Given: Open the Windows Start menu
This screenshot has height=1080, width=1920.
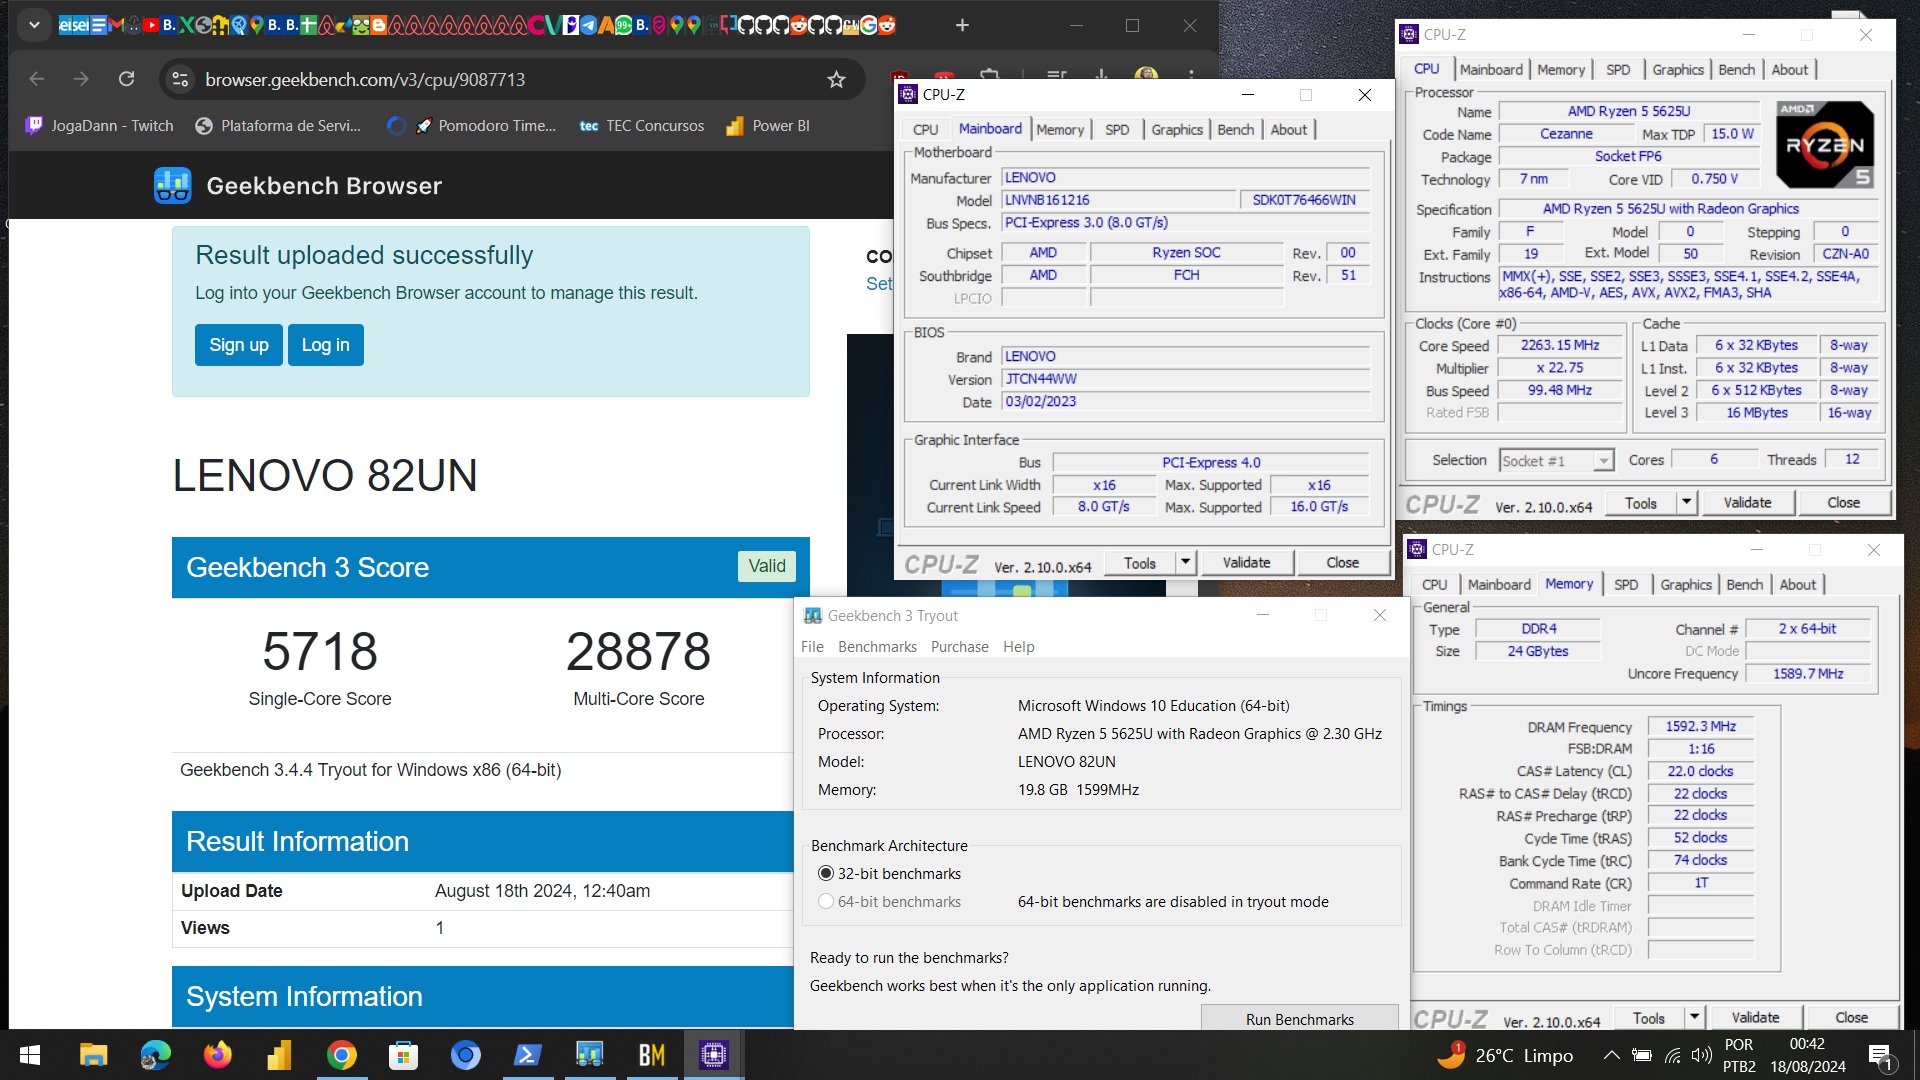Looking at the screenshot, I should pos(30,1055).
